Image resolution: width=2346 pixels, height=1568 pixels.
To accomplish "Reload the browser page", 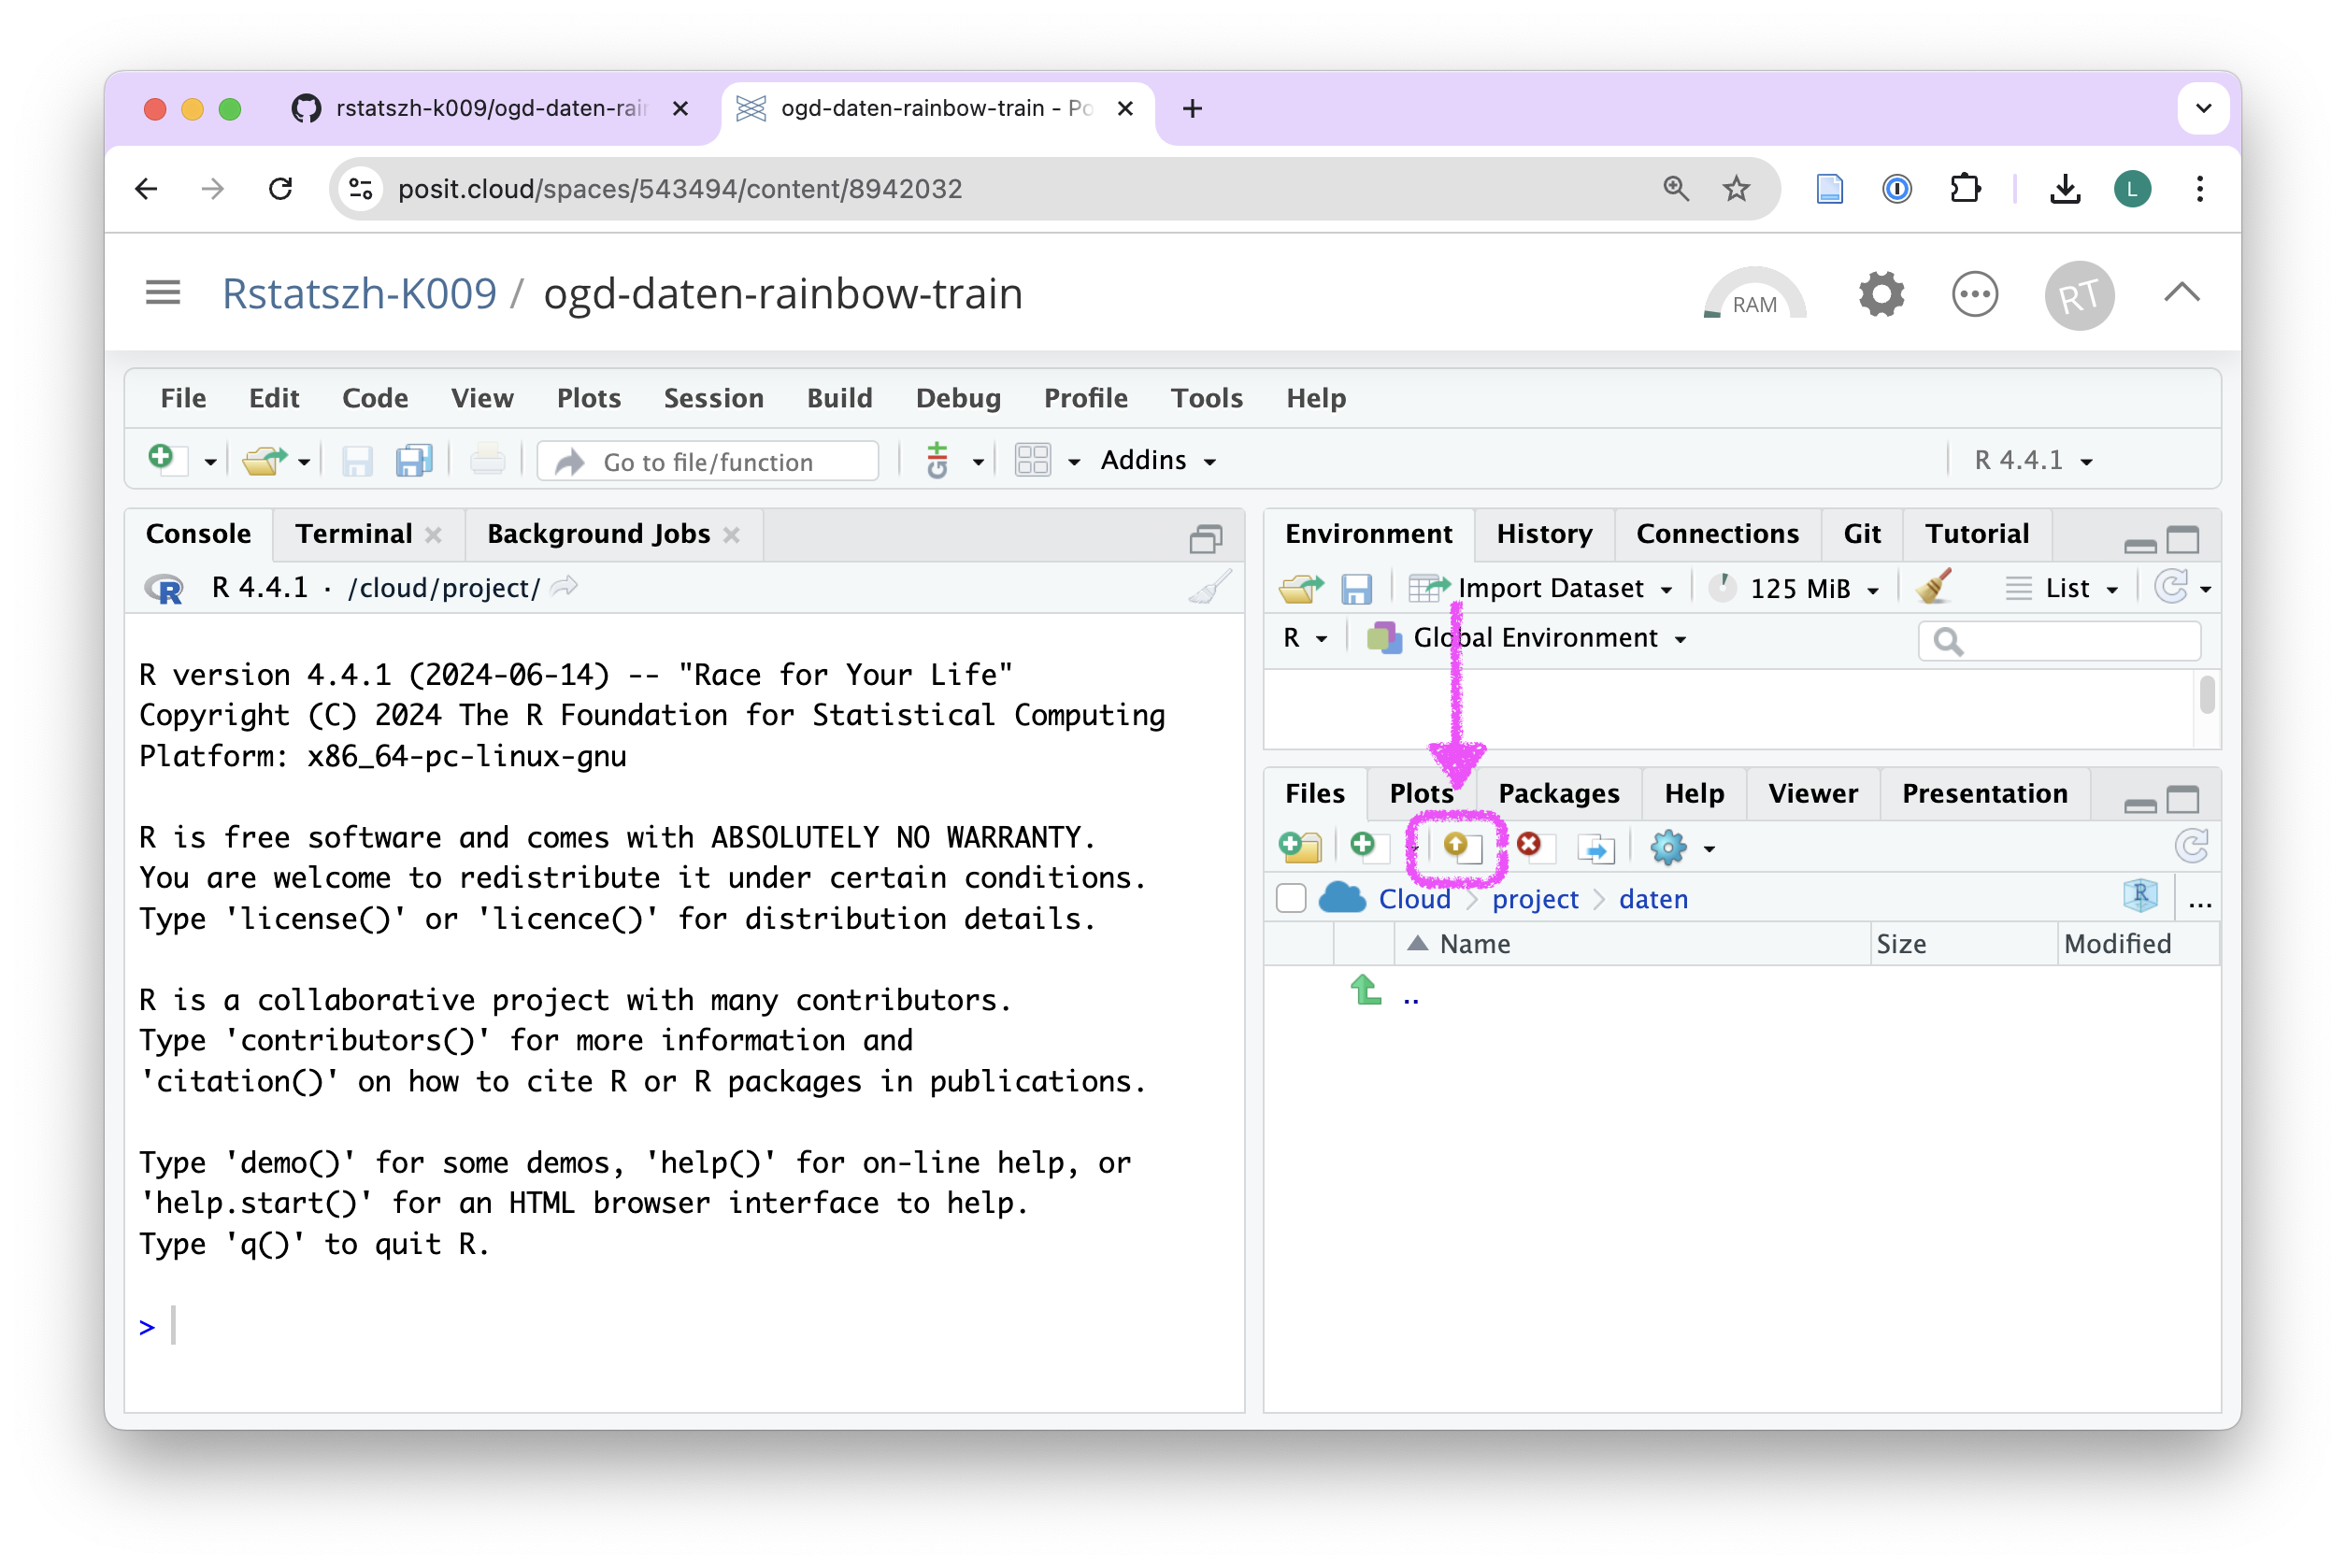I will click(x=281, y=188).
